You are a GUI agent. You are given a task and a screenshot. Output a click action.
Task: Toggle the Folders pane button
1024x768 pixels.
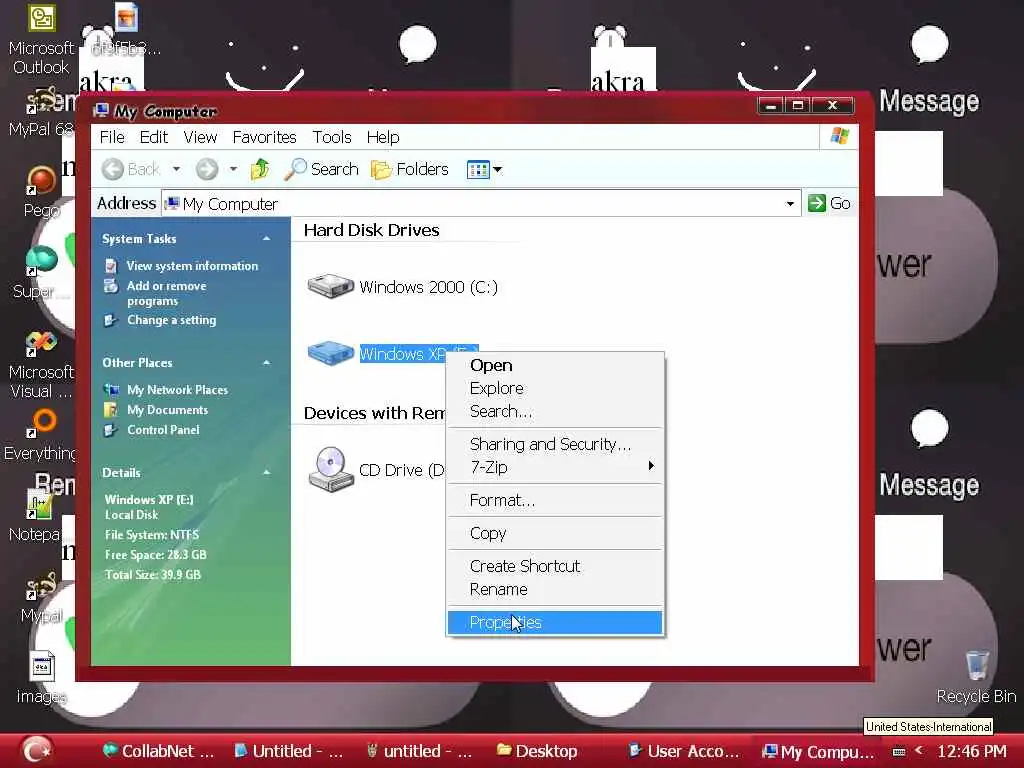[409, 169]
